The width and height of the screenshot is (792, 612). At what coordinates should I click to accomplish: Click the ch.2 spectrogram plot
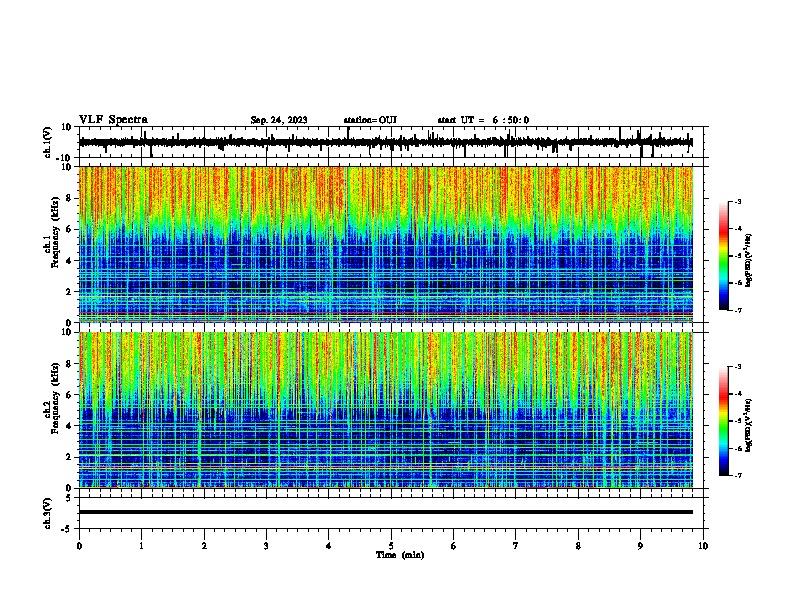386,410
